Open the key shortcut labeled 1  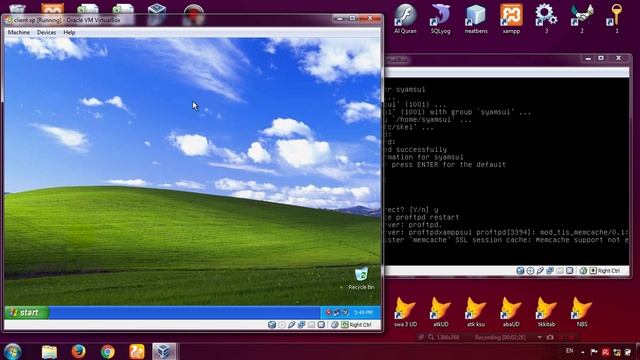[616, 19]
